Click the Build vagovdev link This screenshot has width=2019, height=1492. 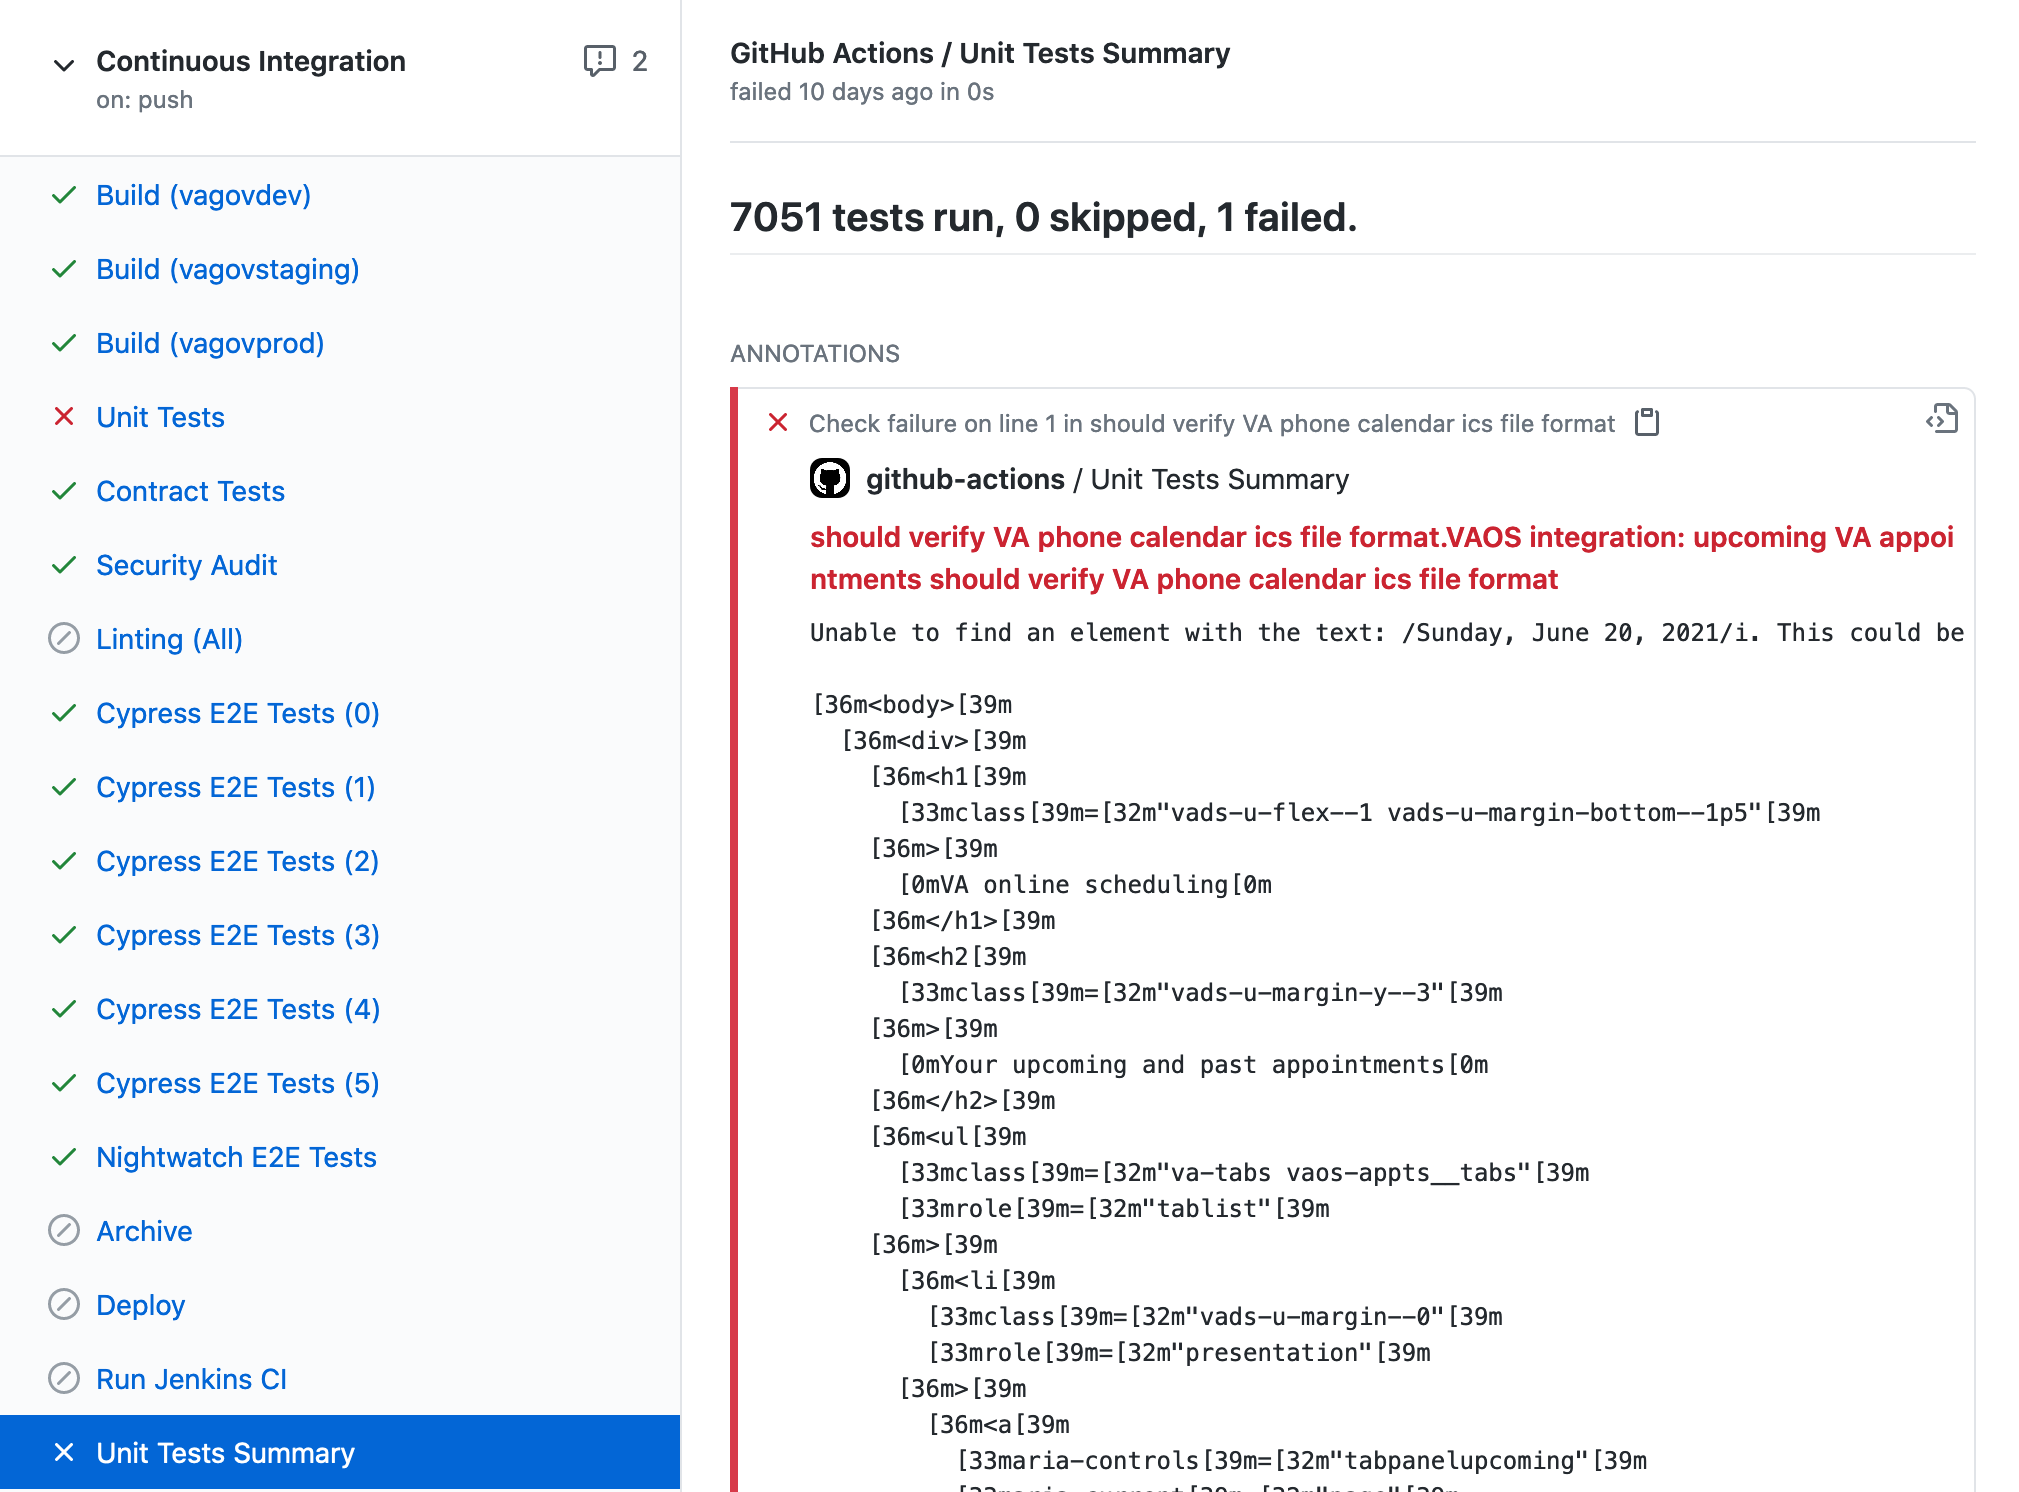(204, 194)
